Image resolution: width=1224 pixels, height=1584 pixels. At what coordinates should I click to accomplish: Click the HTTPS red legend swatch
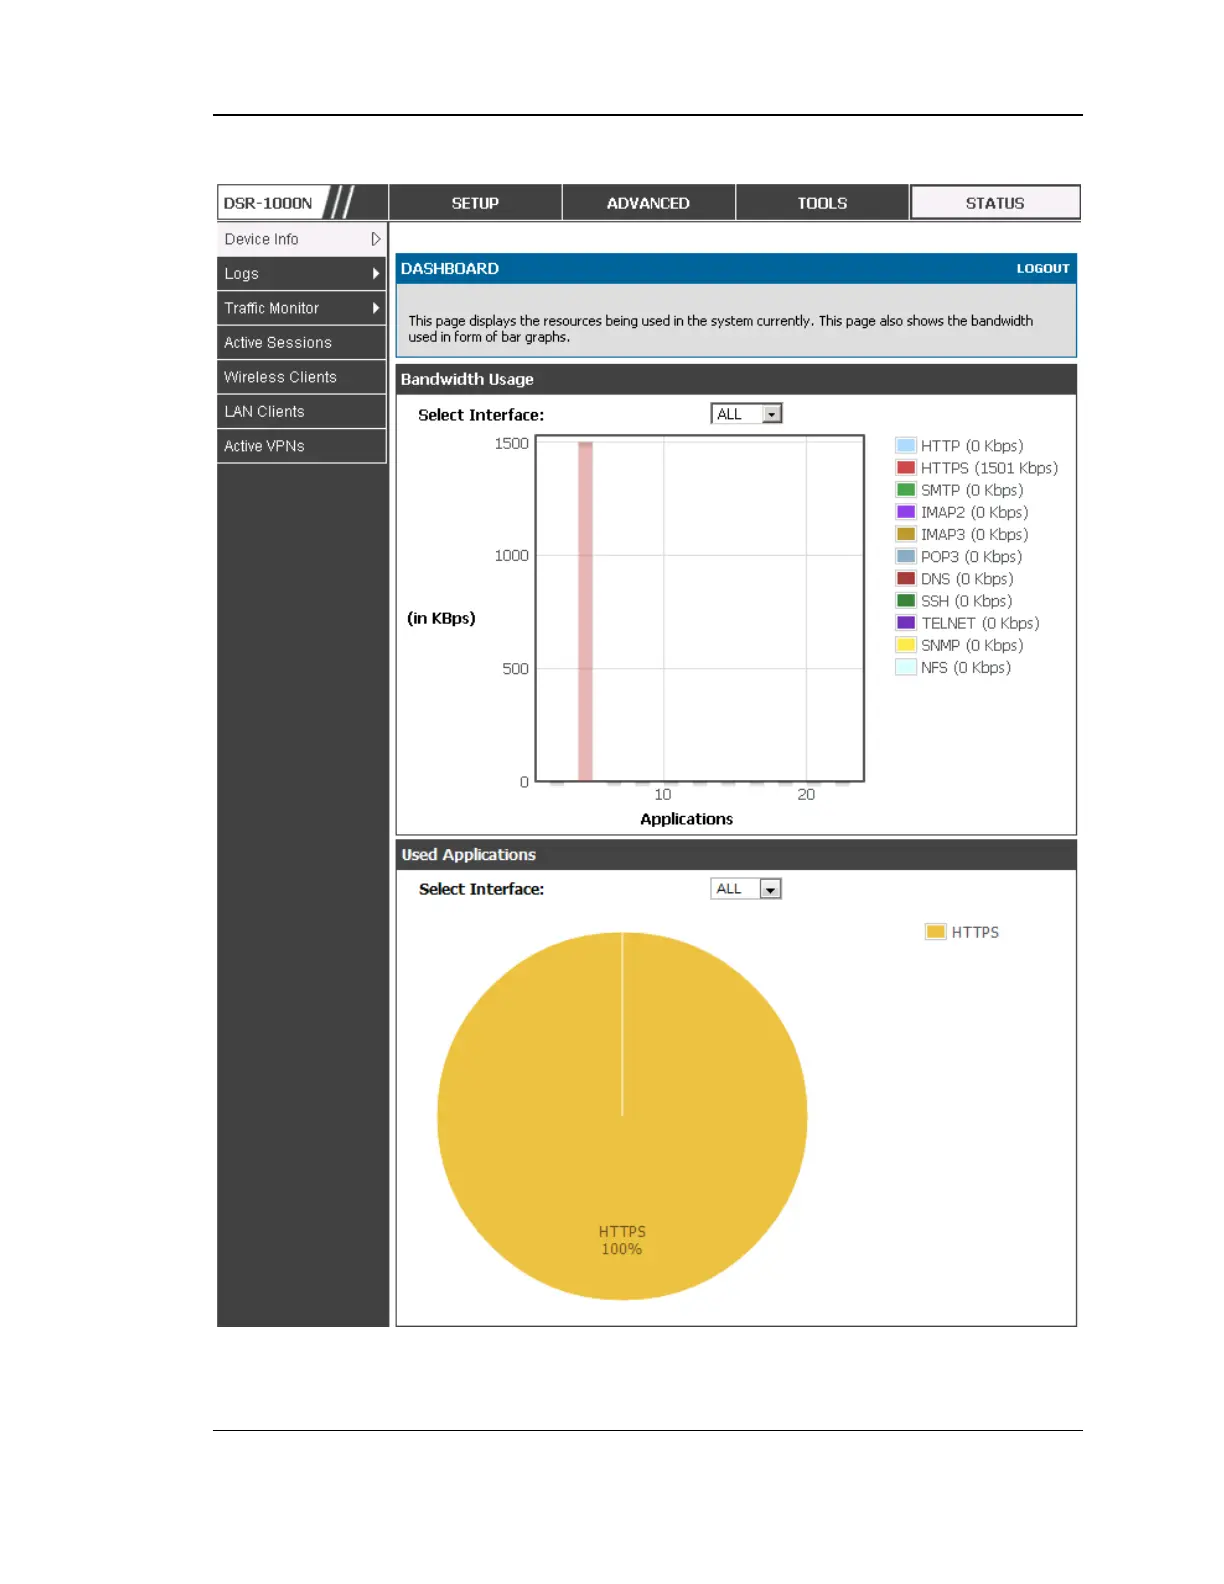(906, 468)
